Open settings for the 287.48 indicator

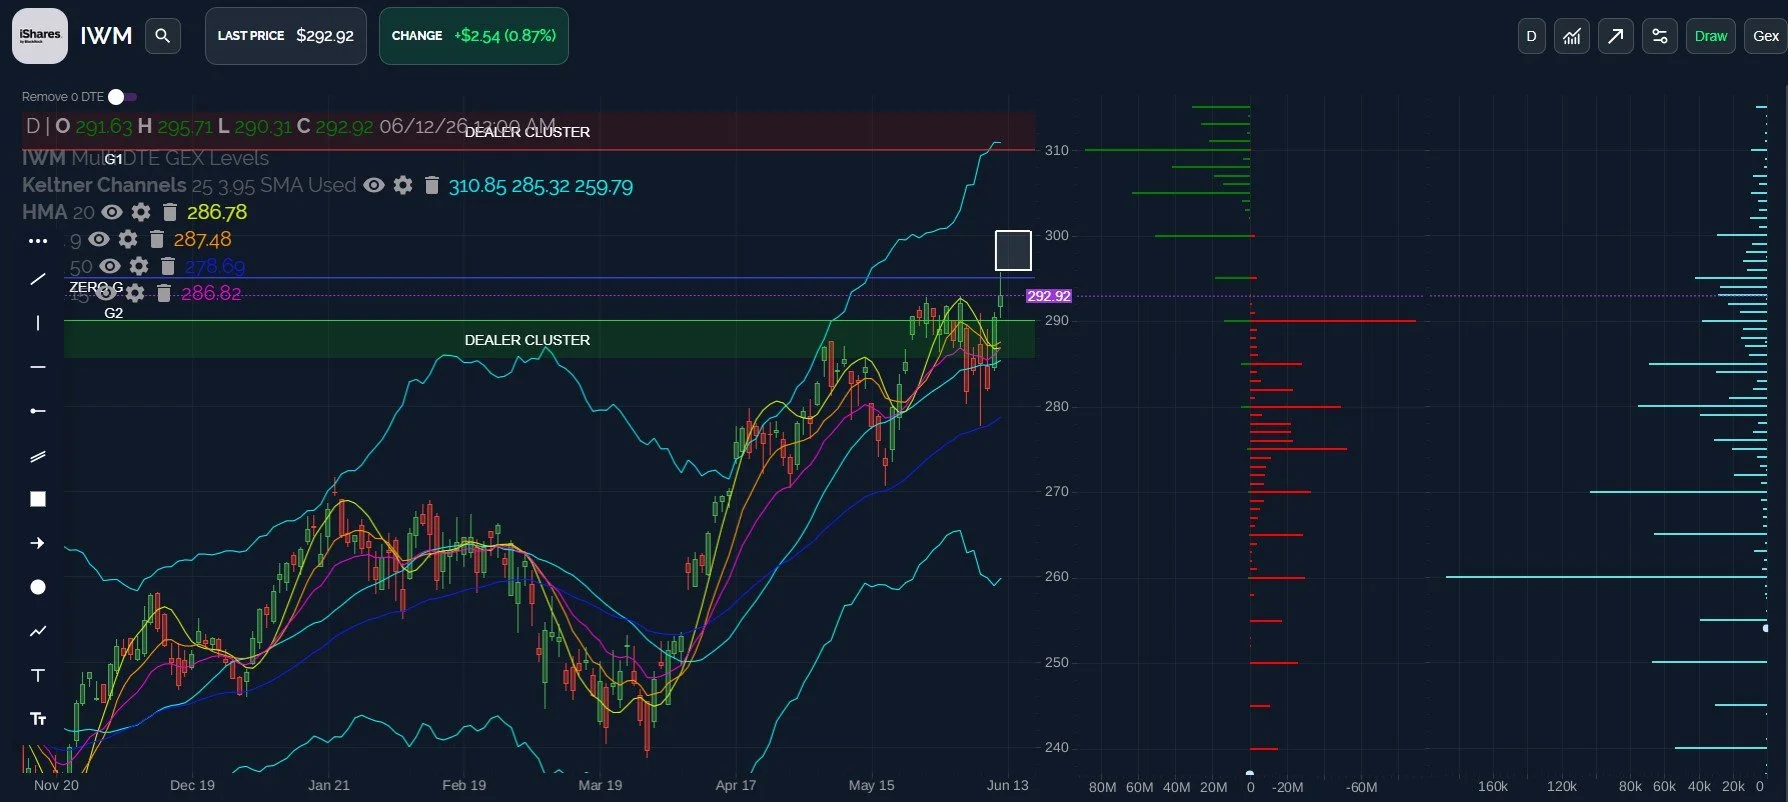coord(128,239)
